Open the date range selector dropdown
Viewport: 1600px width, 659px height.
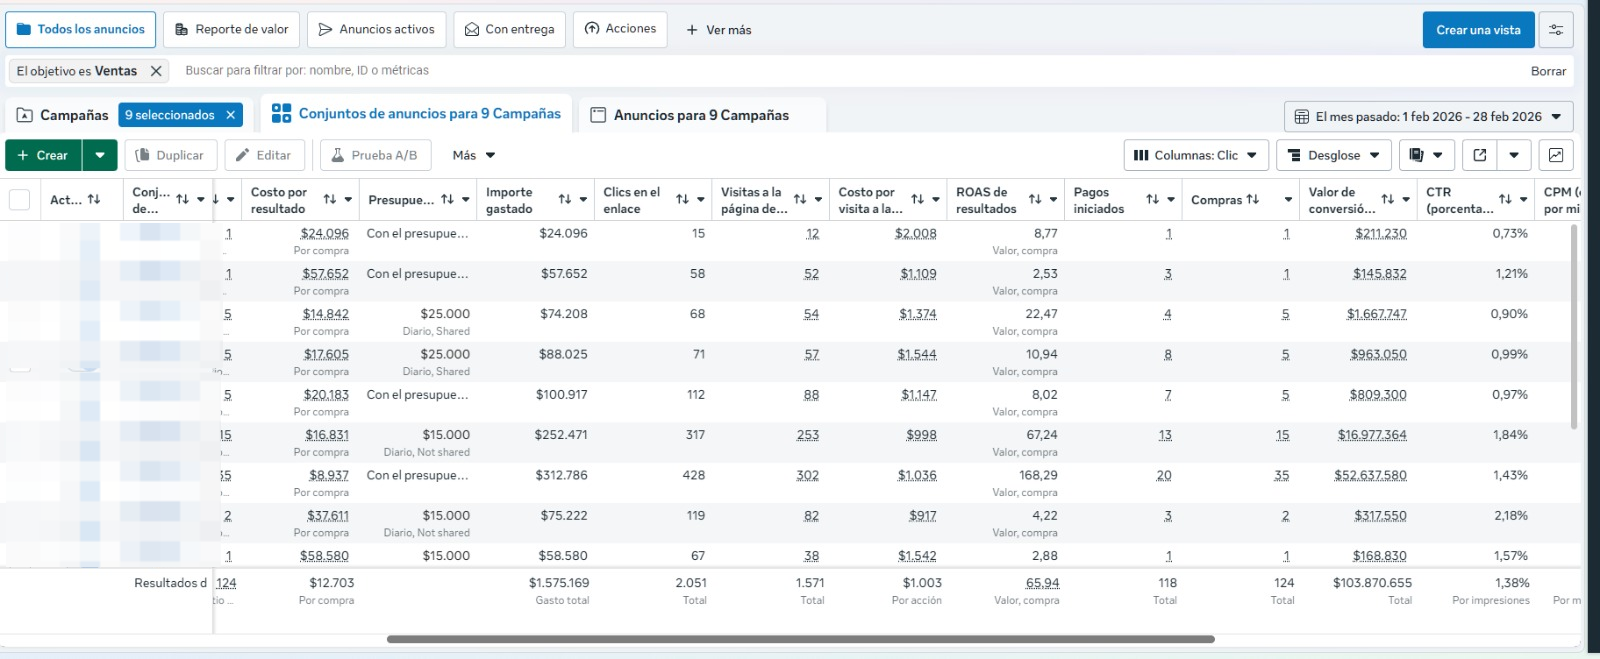pos(1428,117)
